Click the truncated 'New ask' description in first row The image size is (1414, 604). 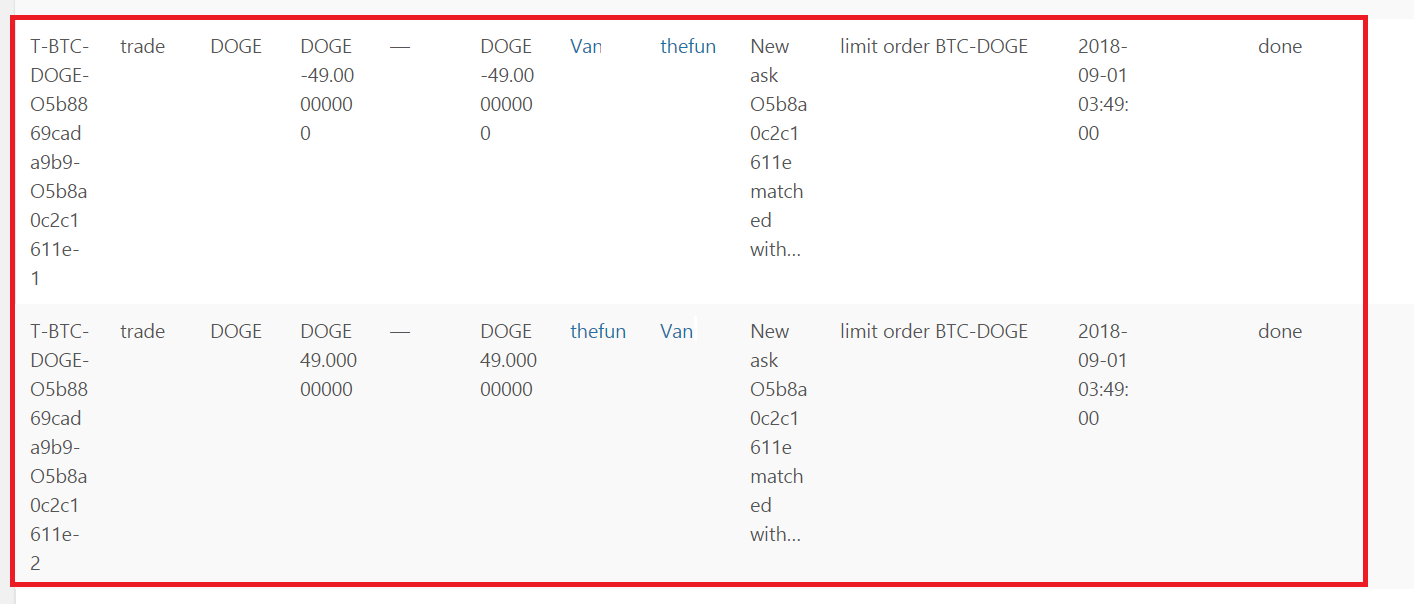tap(778, 148)
